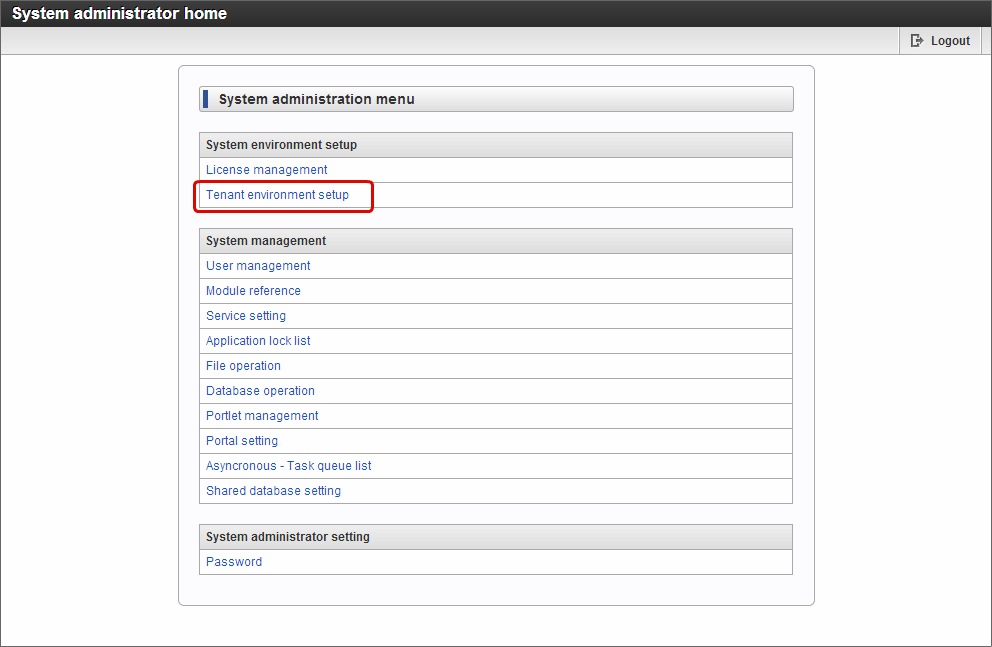The image size is (992, 647).
Task: Click the Logout text label
Action: pos(950,40)
